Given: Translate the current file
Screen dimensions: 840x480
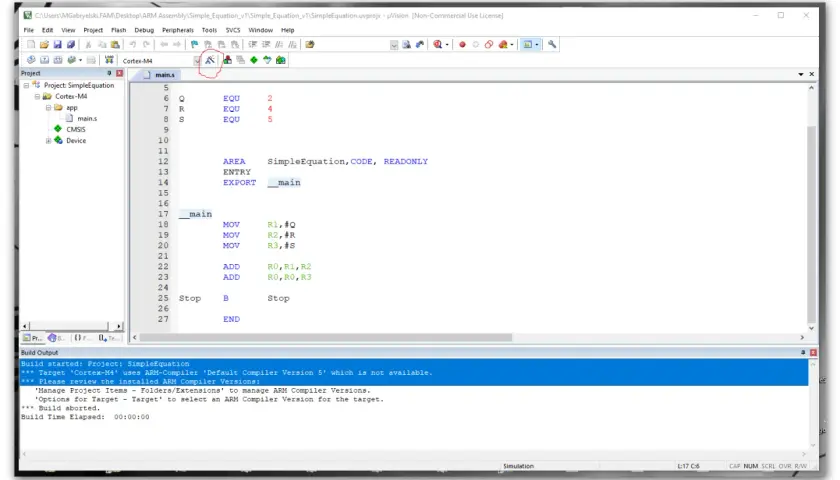Looking at the screenshot, I should [31, 60].
